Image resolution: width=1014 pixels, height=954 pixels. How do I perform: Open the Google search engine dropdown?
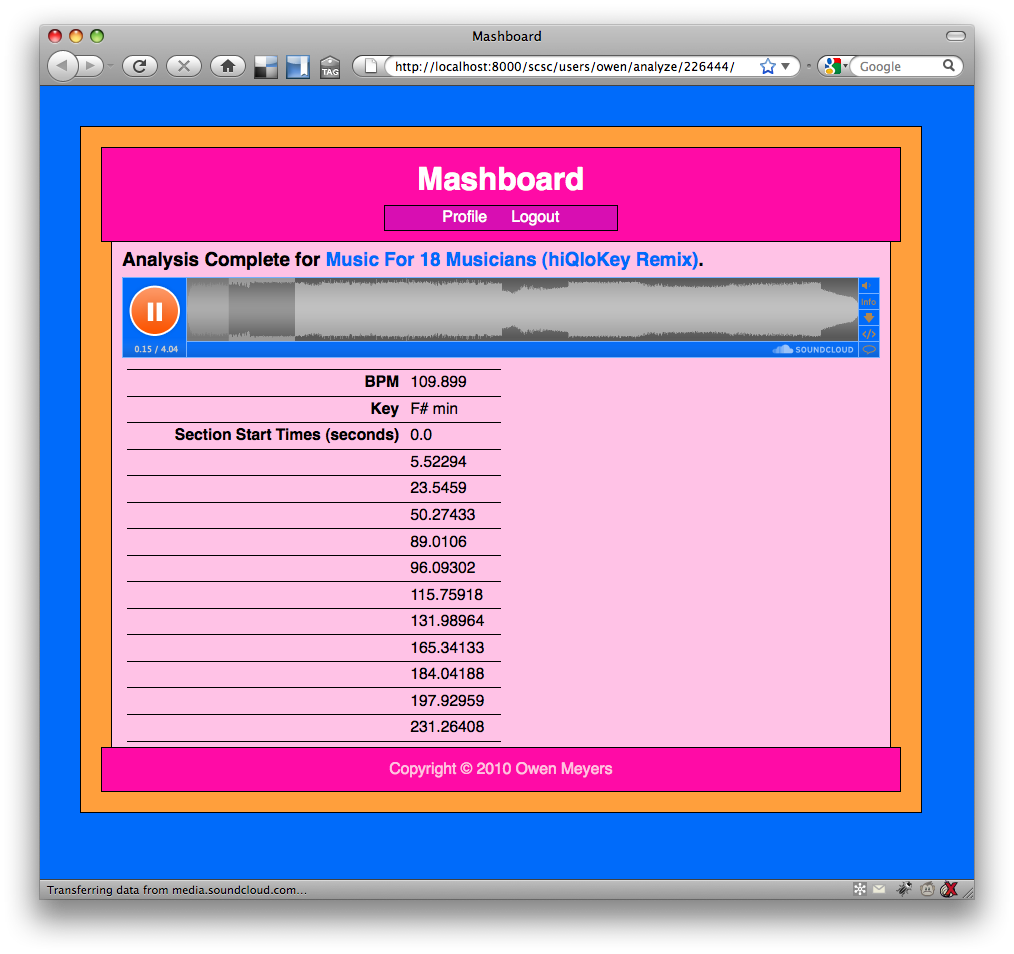click(835, 67)
